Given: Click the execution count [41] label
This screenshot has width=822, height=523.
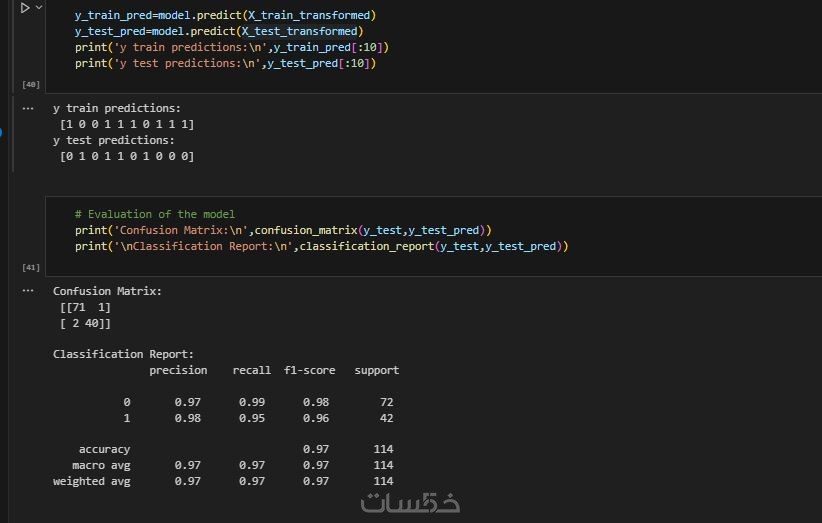Looking at the screenshot, I should 30,267.
